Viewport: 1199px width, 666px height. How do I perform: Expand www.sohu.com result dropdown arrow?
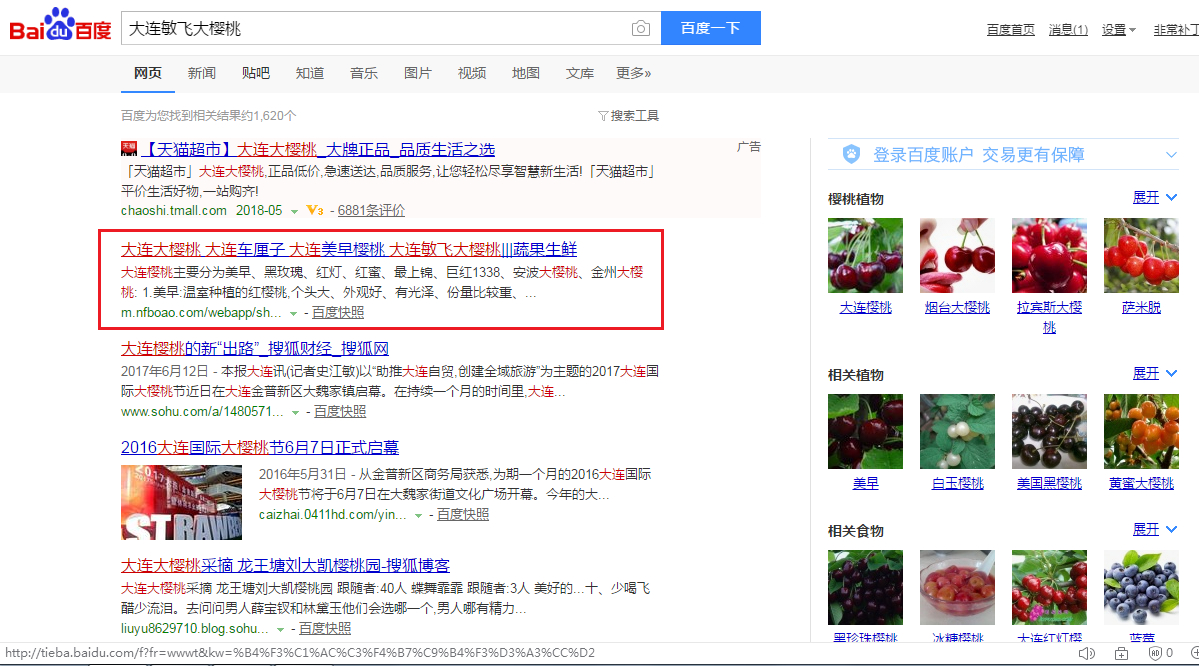[295, 413]
